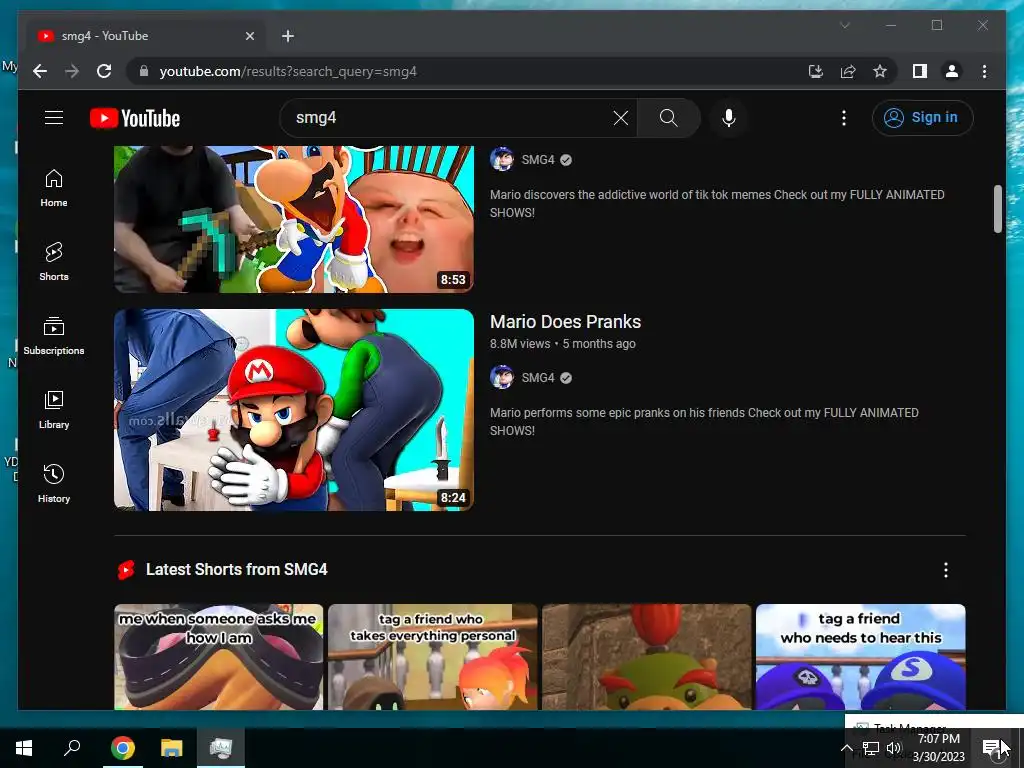Open Chrome three-dot menu
Viewport: 1024px width, 768px height.
pyautogui.click(x=984, y=71)
